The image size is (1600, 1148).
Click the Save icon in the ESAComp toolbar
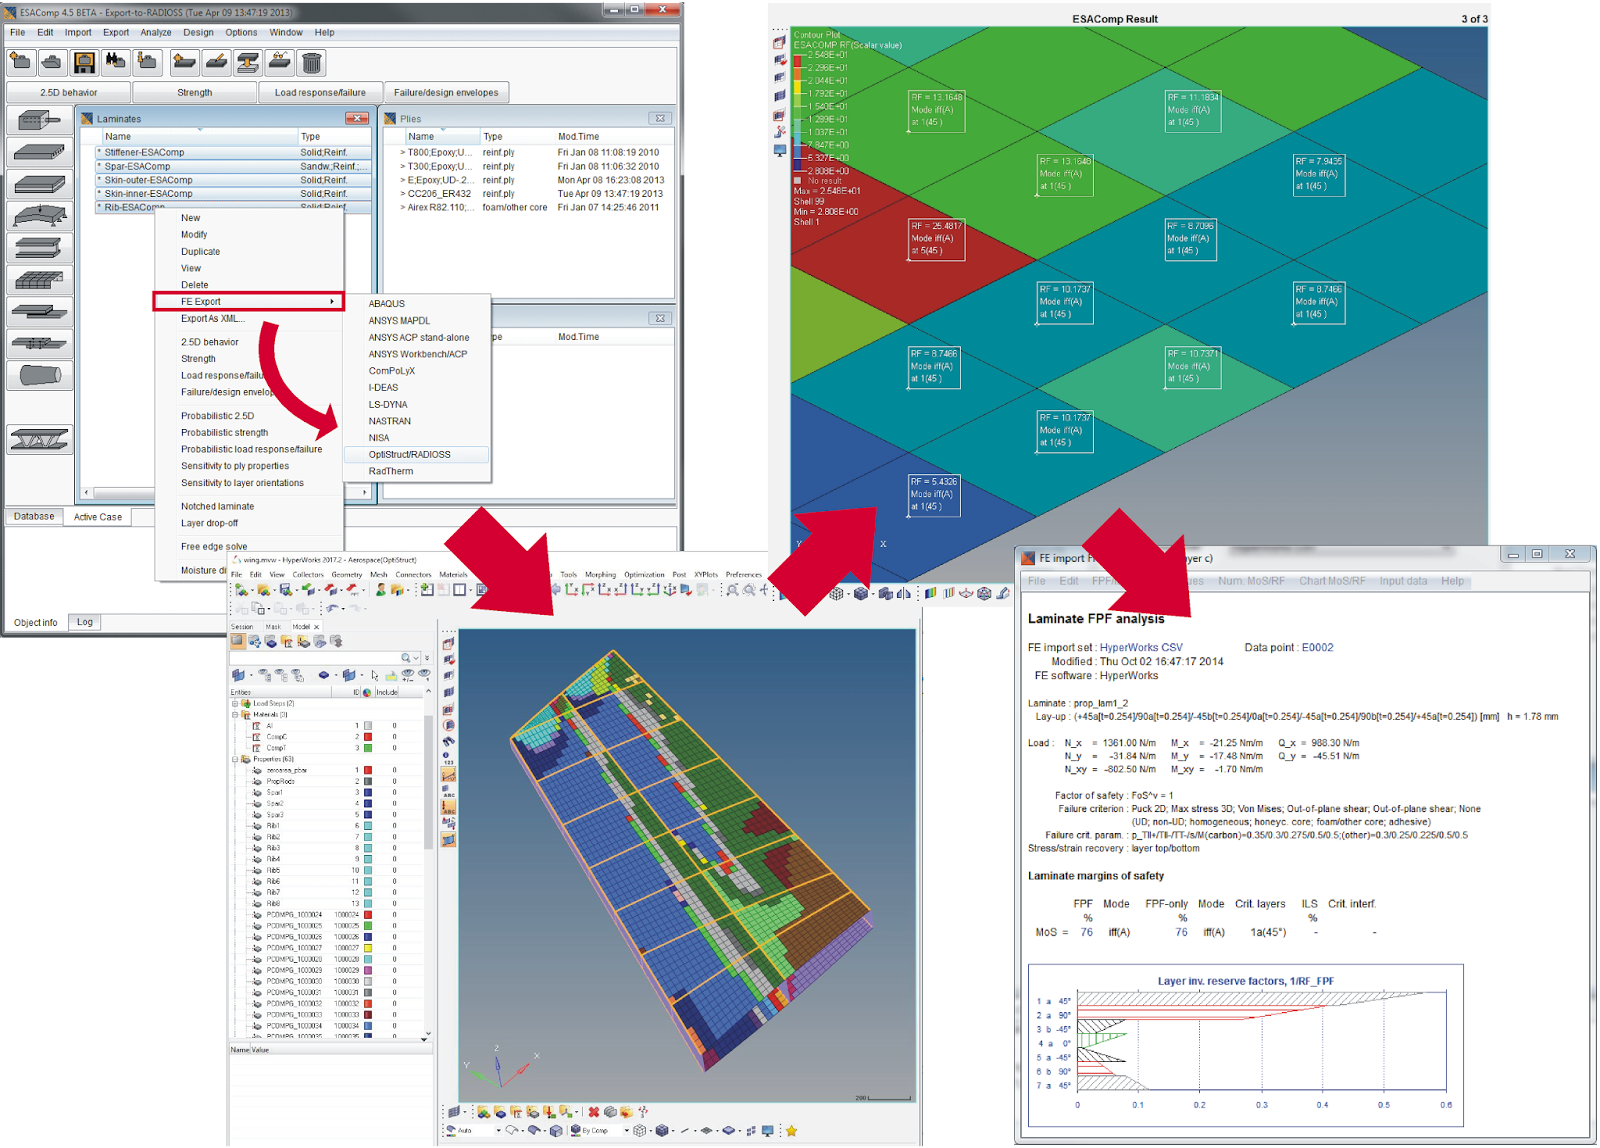tap(84, 62)
